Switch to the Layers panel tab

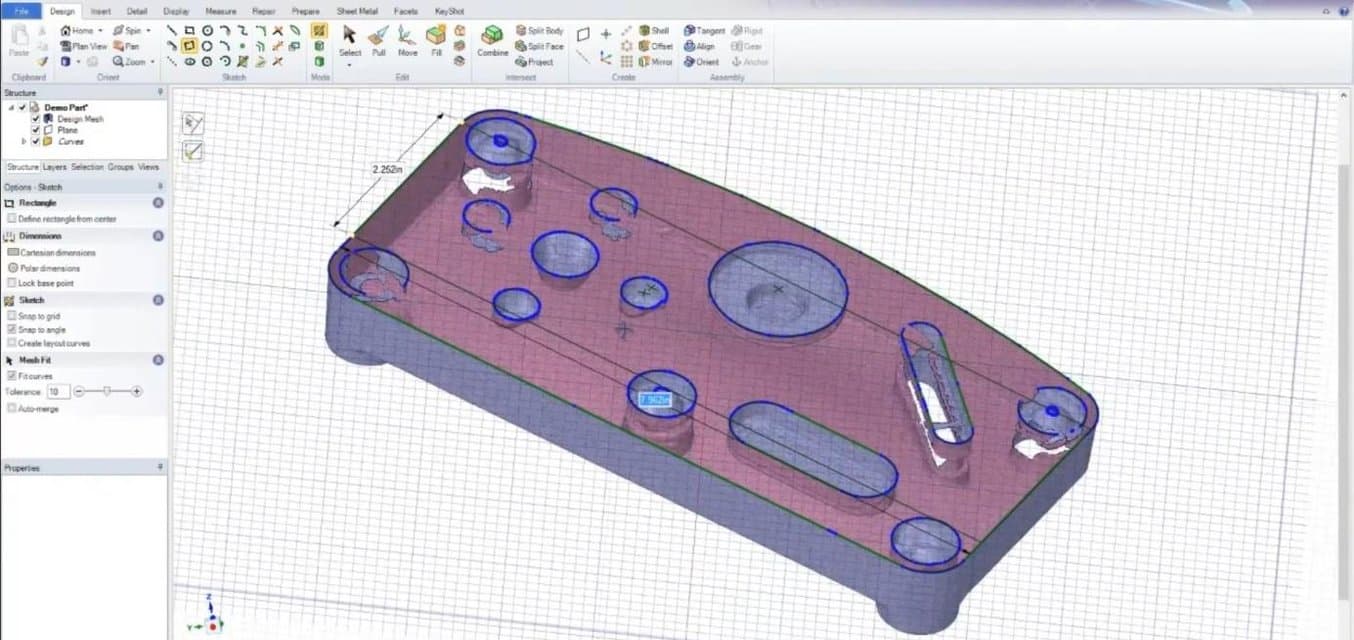54,167
